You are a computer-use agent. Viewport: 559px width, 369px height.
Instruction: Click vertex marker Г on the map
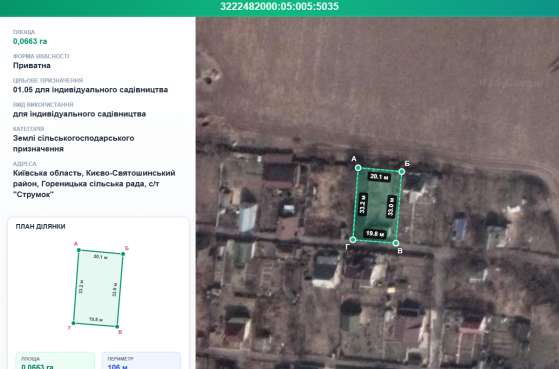click(353, 240)
